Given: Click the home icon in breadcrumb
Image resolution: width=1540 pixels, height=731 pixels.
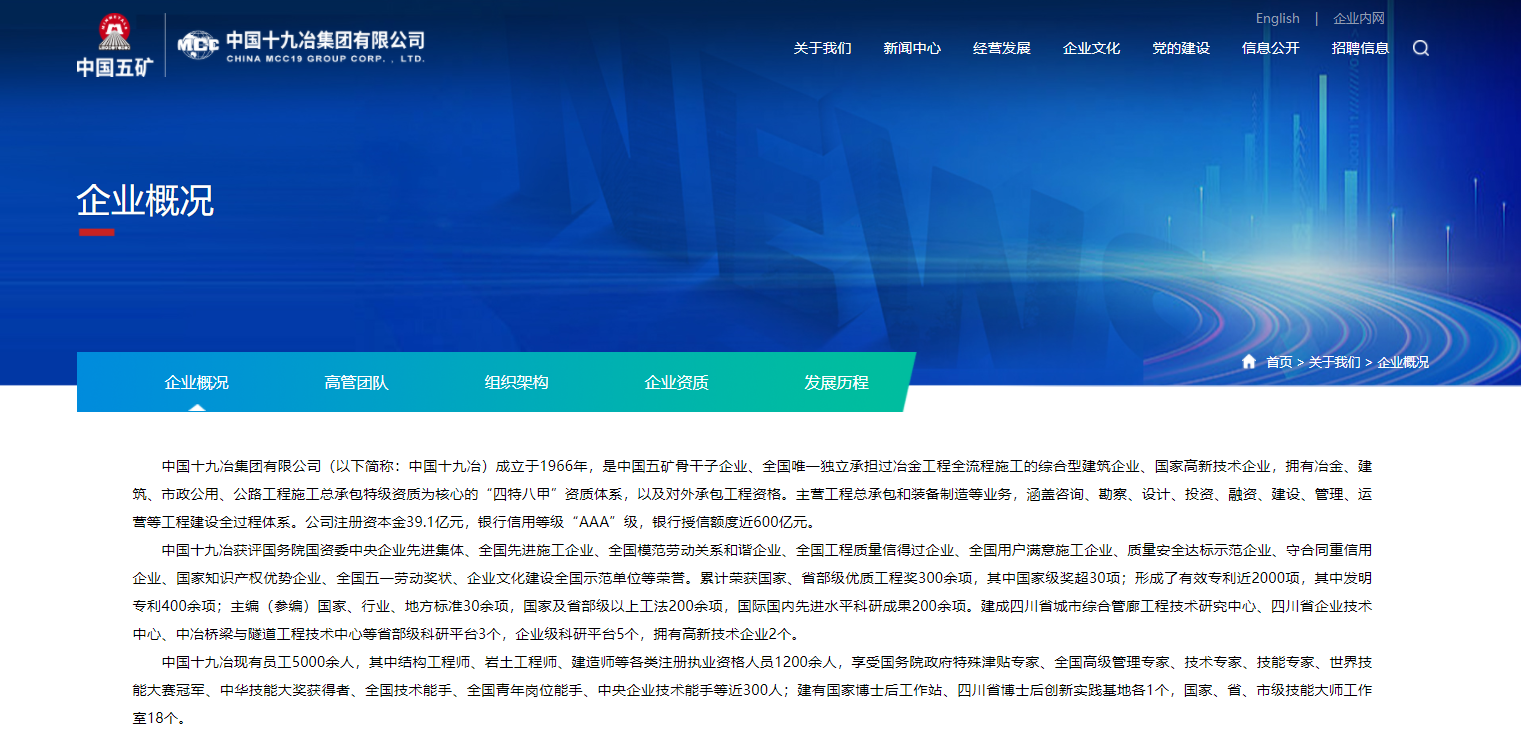Looking at the screenshot, I should [x=1248, y=362].
